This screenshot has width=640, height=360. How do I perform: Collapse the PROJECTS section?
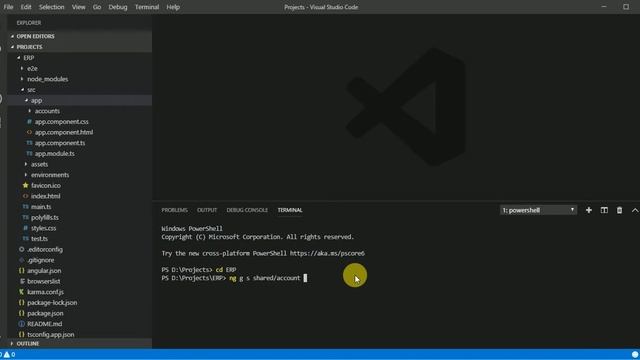80,47
